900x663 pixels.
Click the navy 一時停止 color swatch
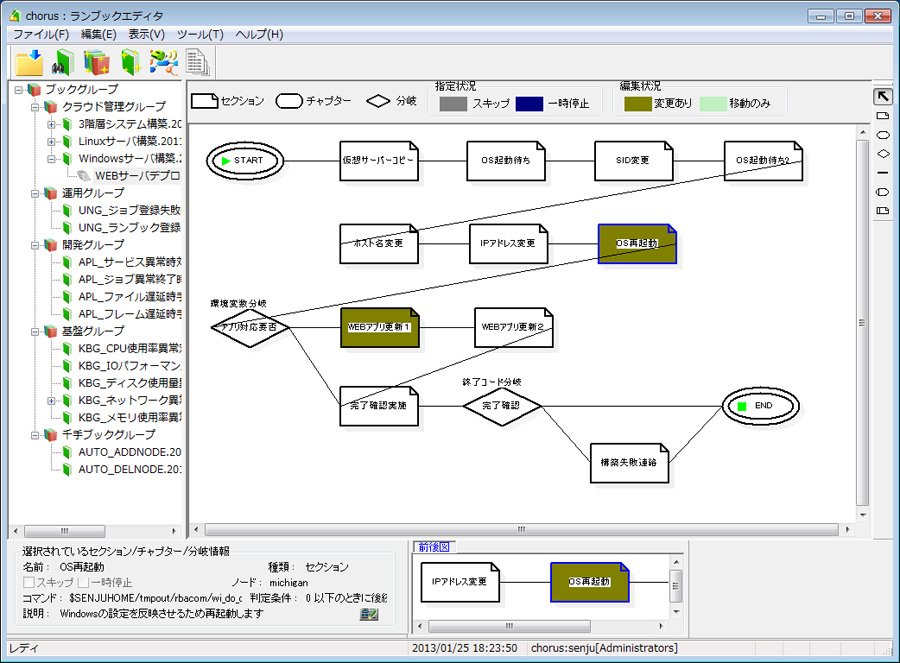pos(529,104)
